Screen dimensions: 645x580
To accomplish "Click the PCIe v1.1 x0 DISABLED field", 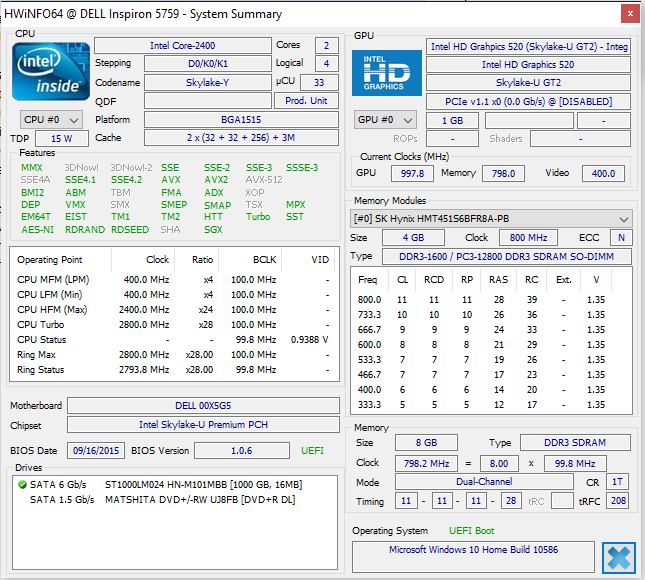I will [x=528, y=102].
